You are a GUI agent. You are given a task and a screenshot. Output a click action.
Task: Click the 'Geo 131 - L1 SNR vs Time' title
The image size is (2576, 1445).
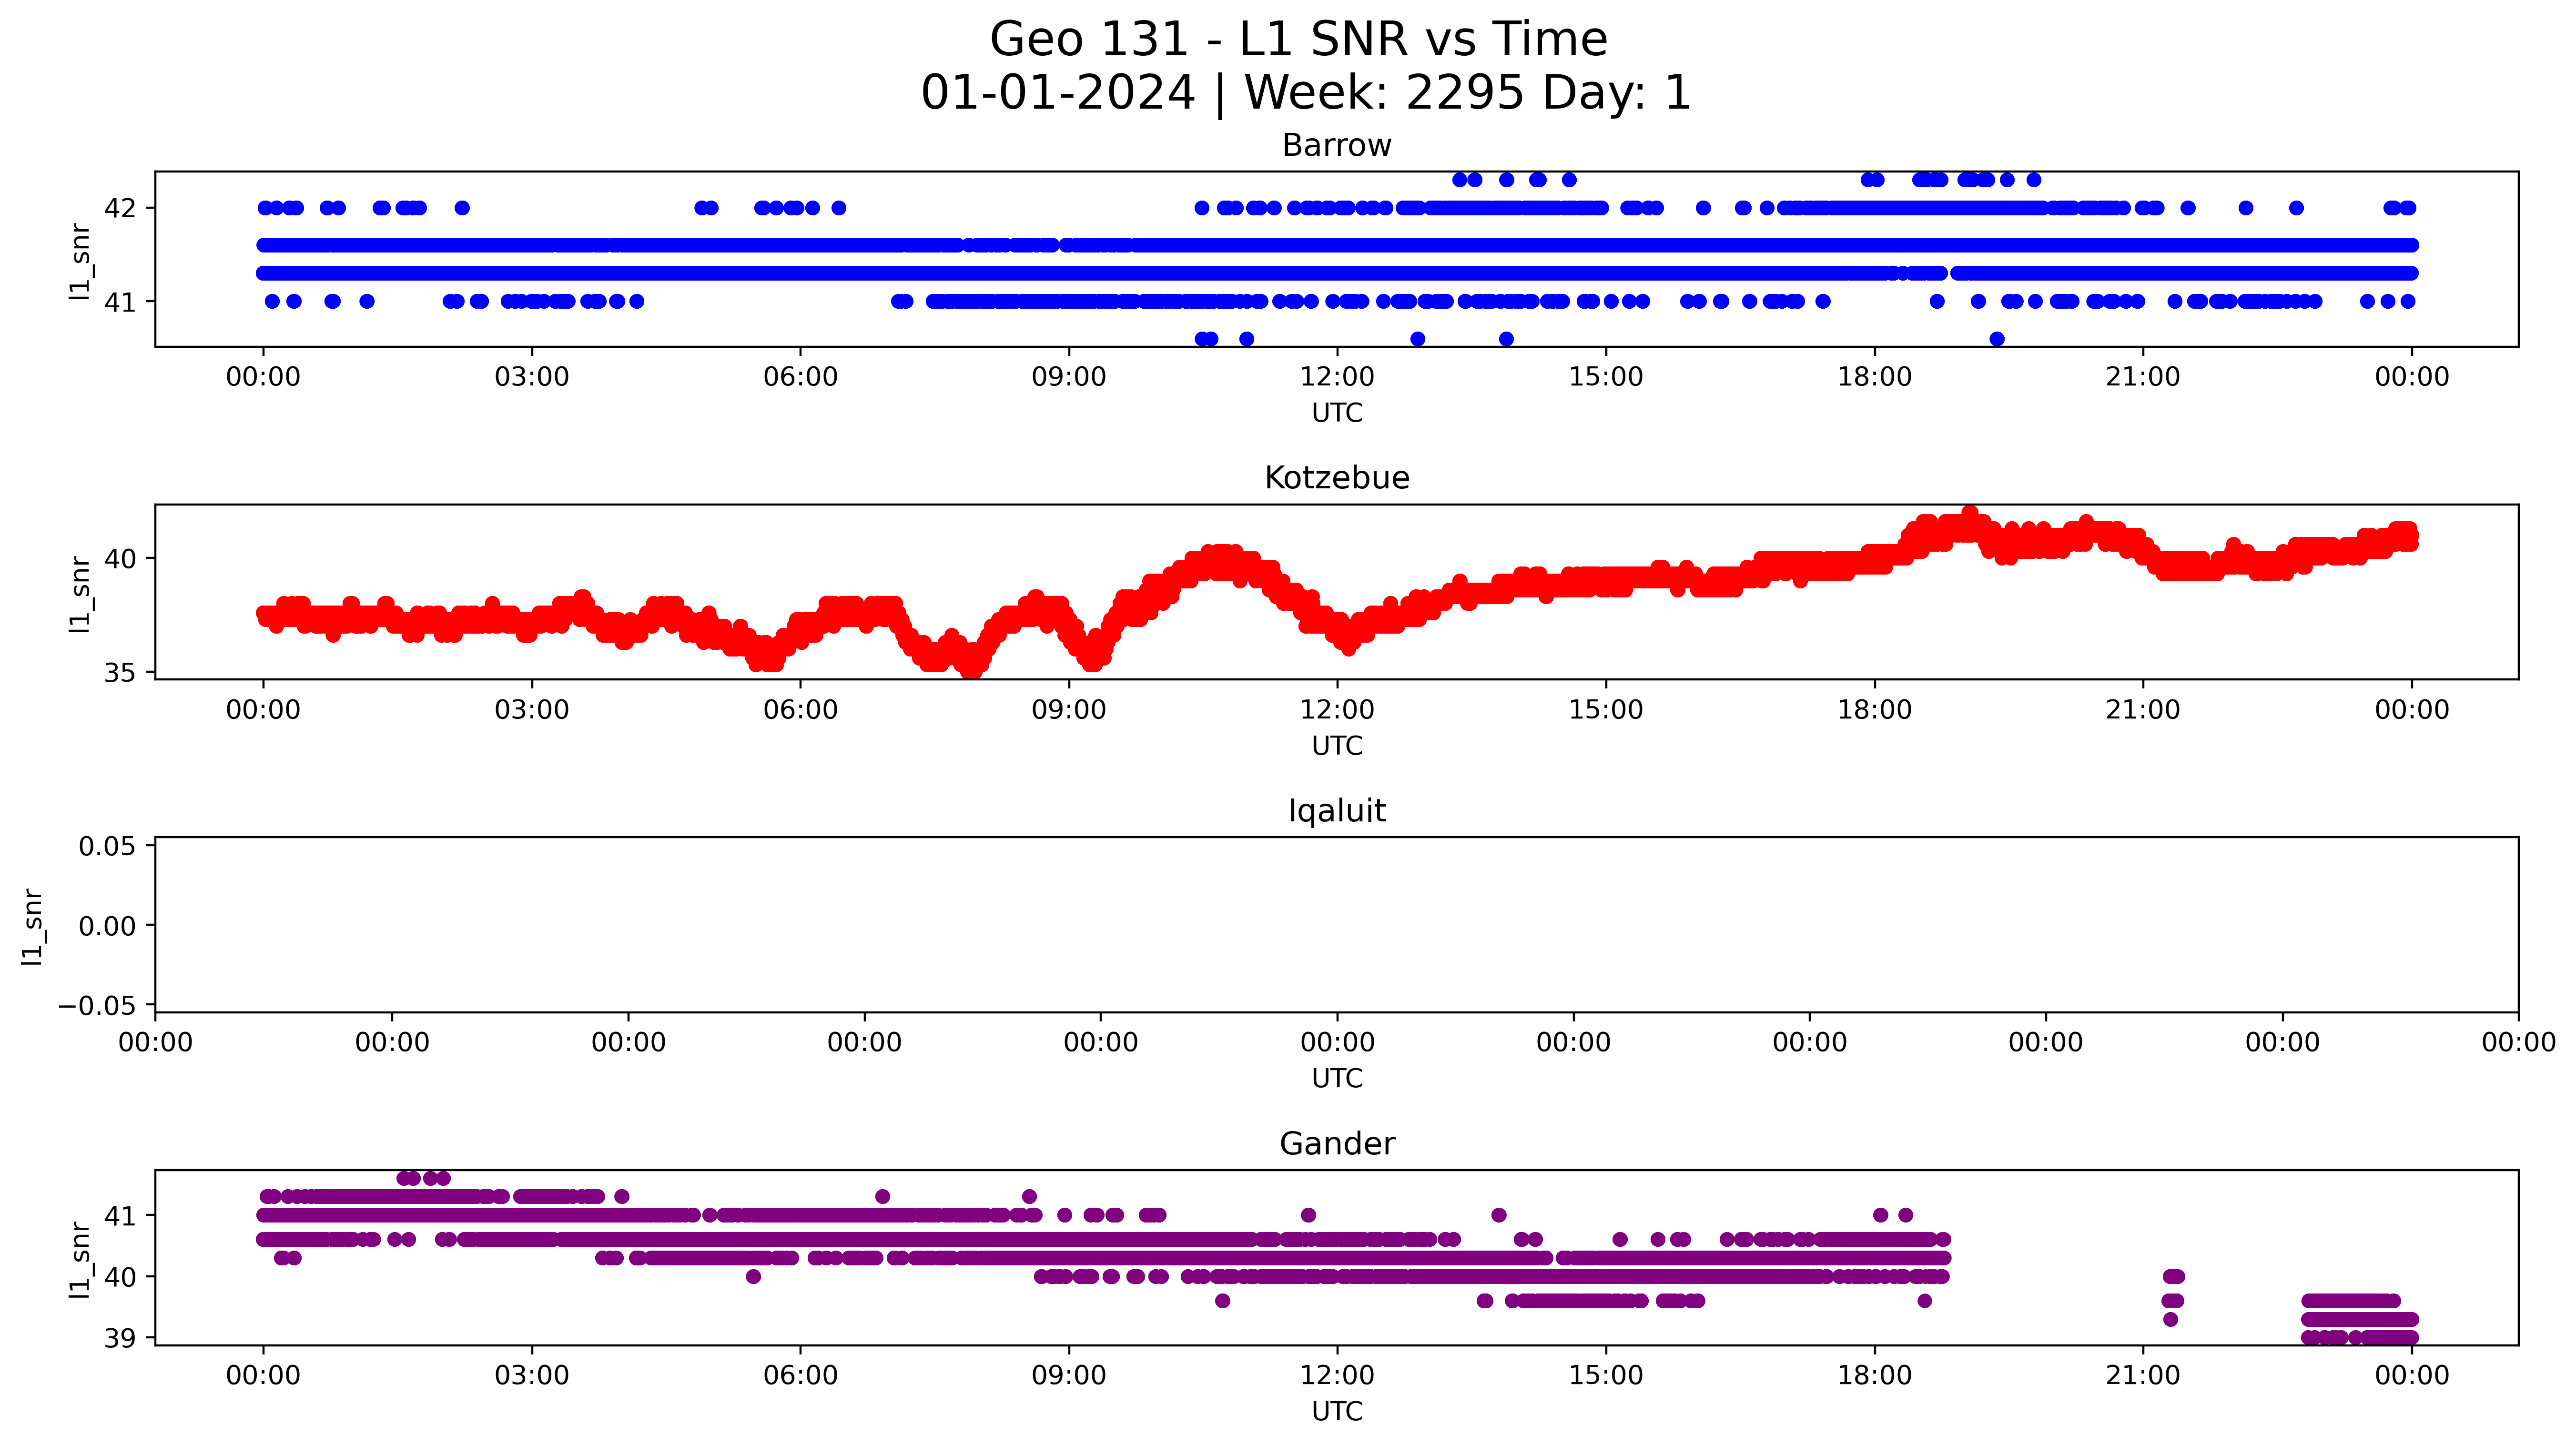(x=1298, y=40)
